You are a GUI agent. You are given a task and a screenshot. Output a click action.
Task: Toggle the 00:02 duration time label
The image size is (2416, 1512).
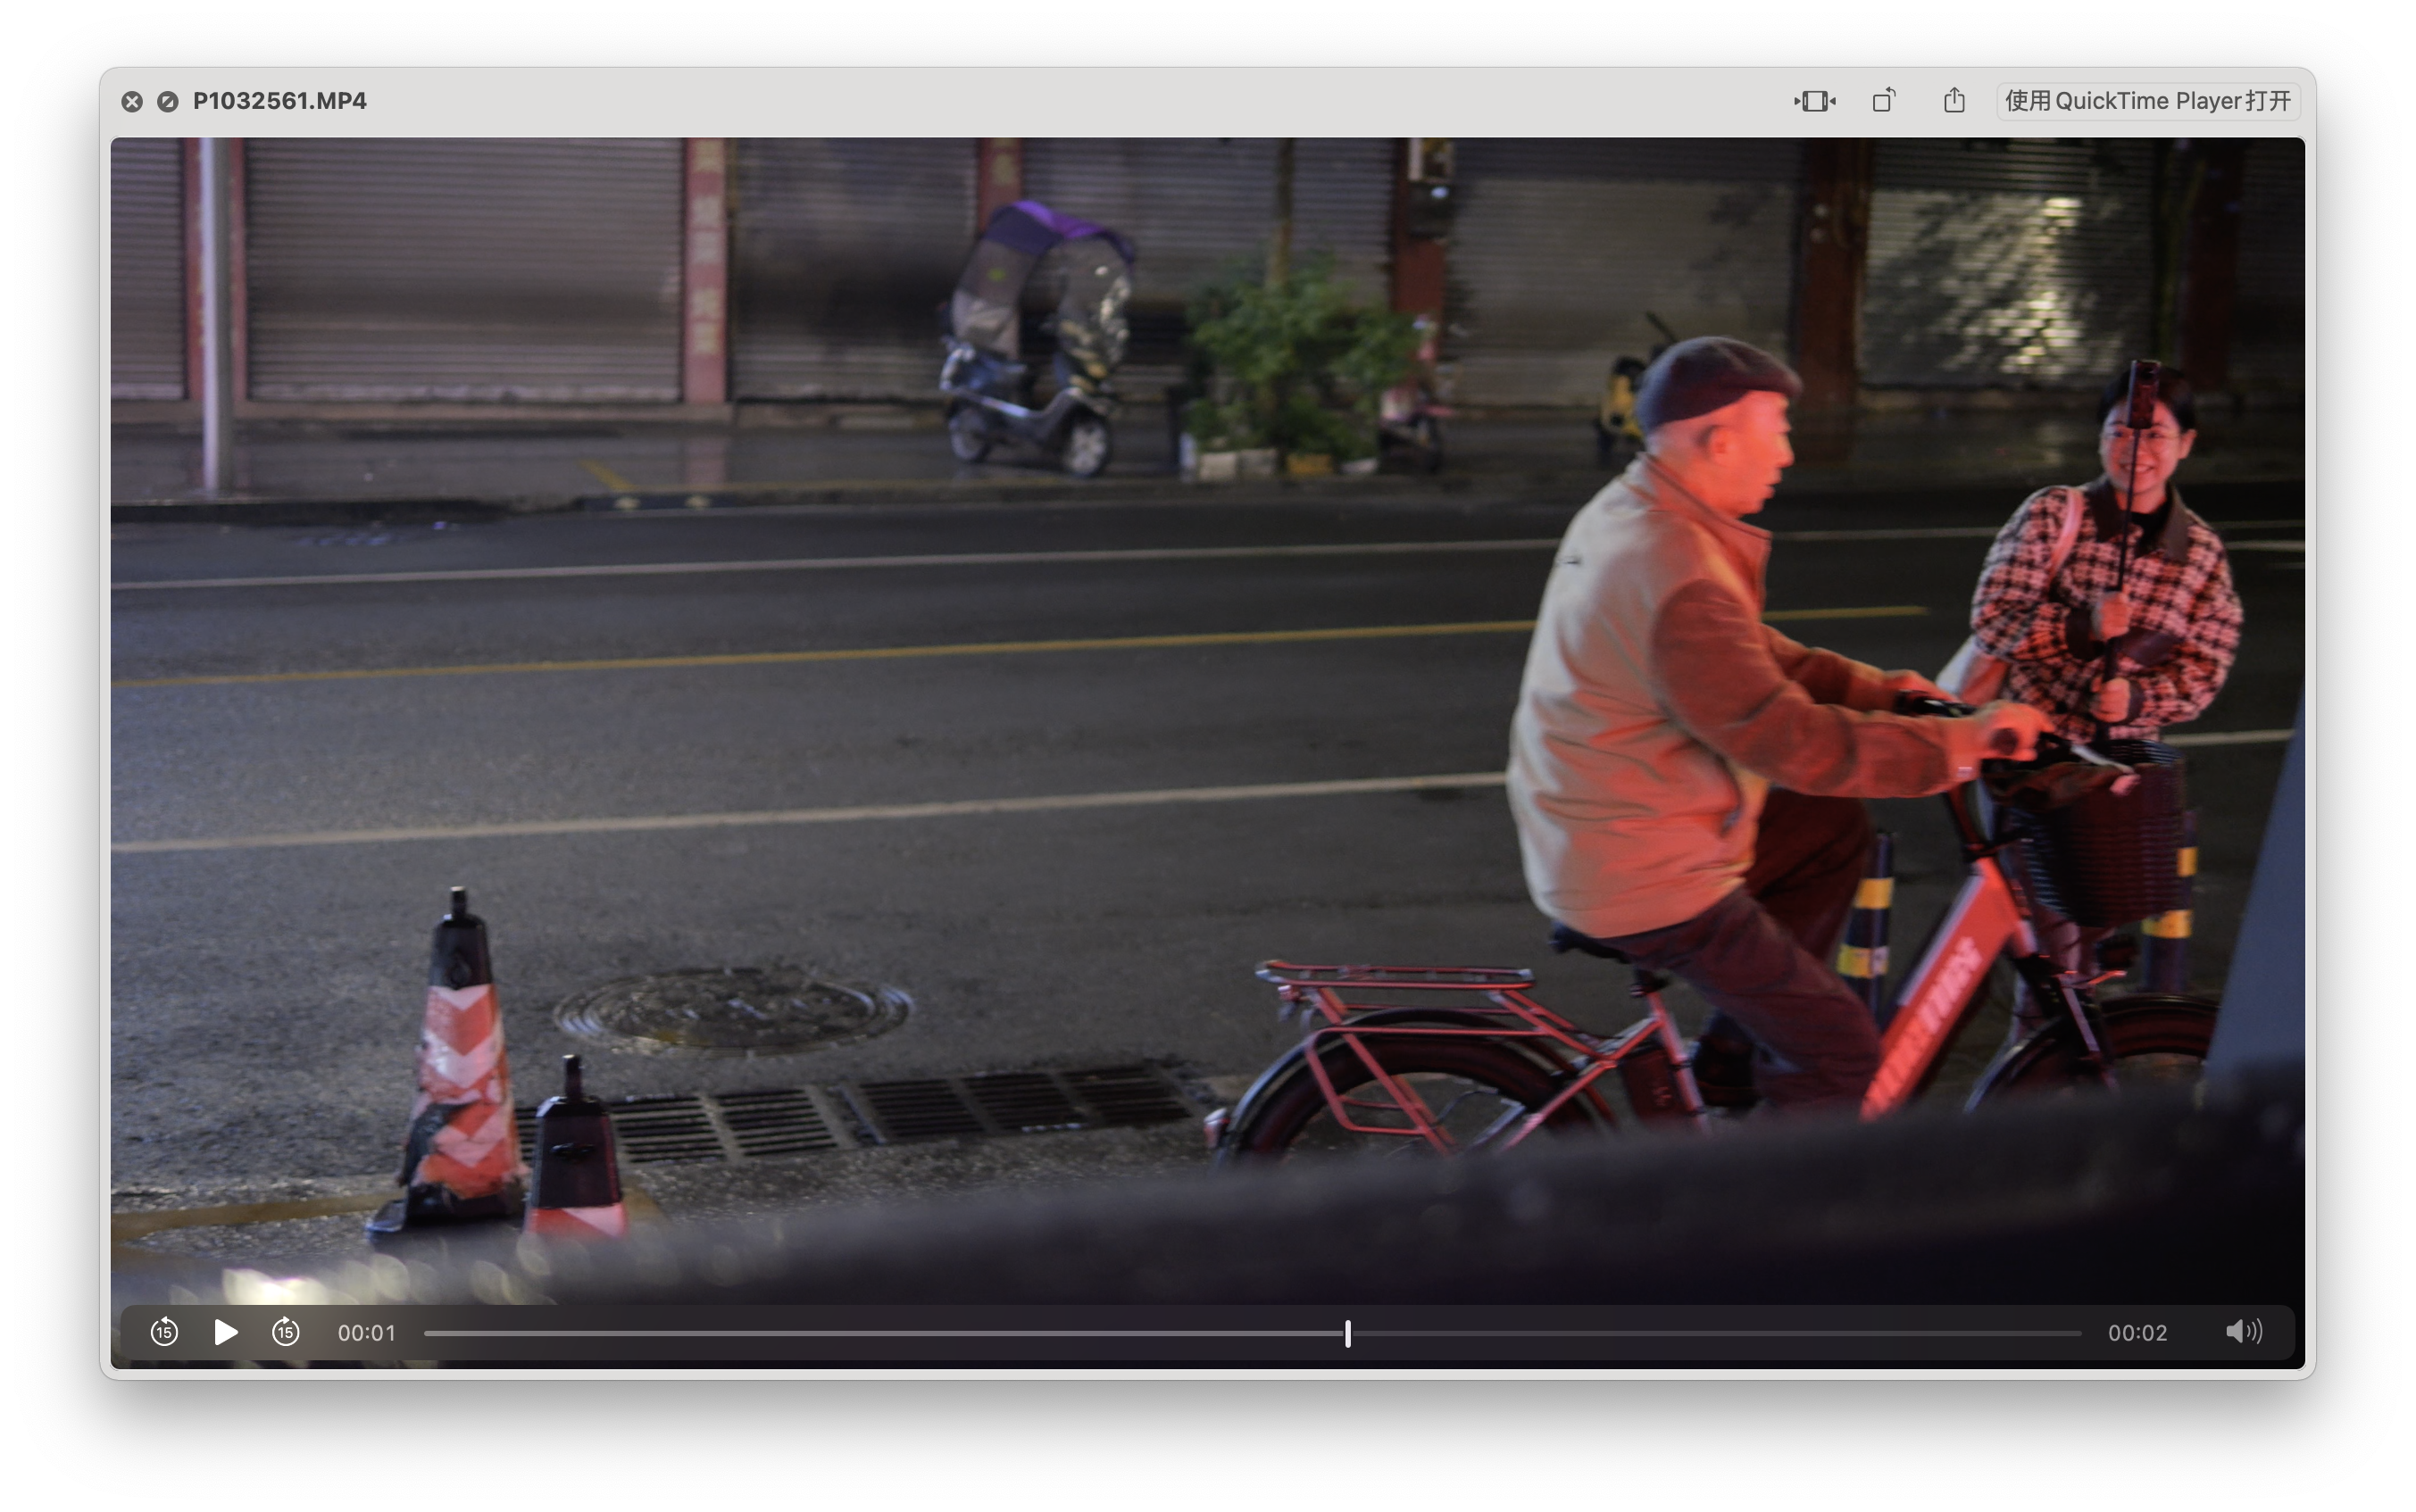pyautogui.click(x=2137, y=1333)
